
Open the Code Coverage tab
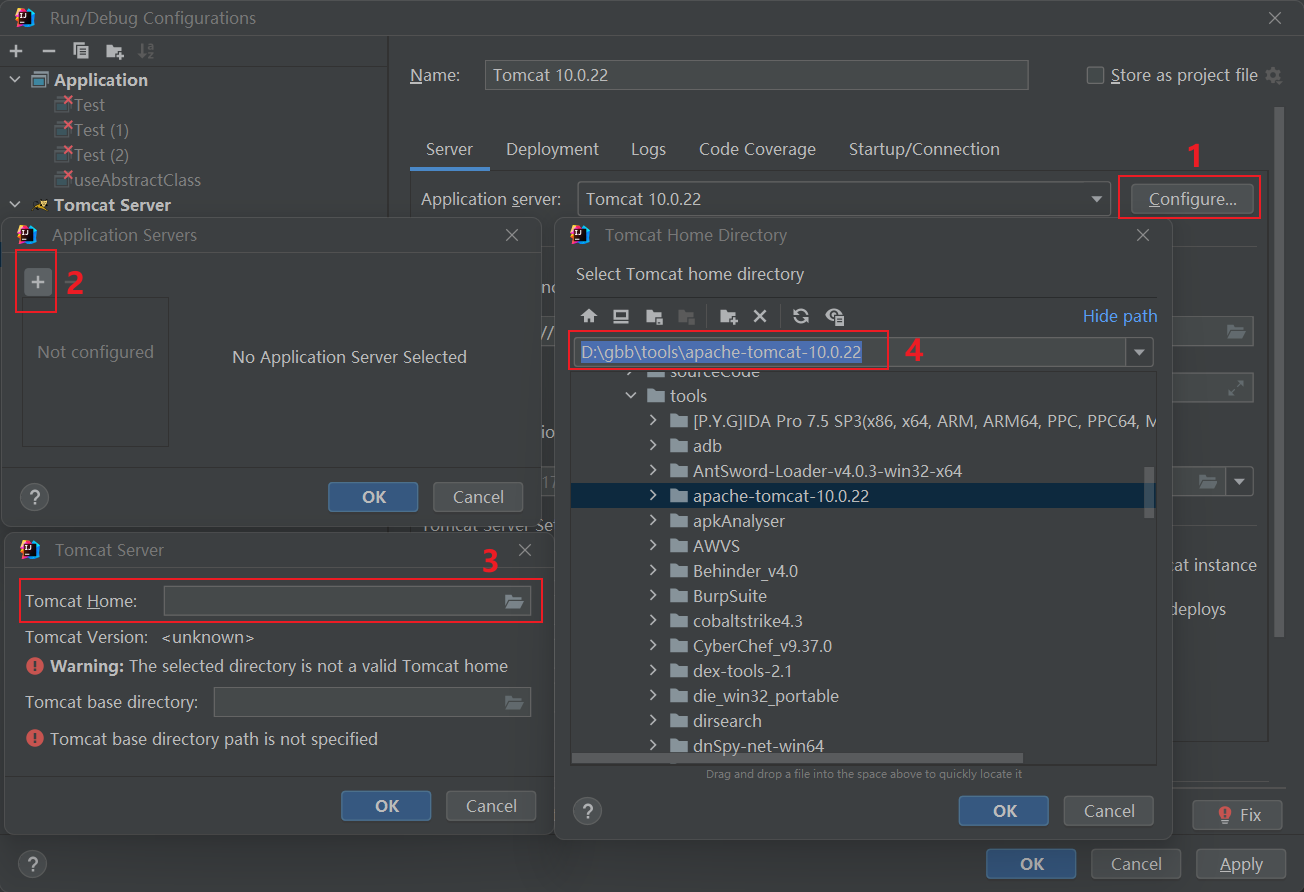757,149
